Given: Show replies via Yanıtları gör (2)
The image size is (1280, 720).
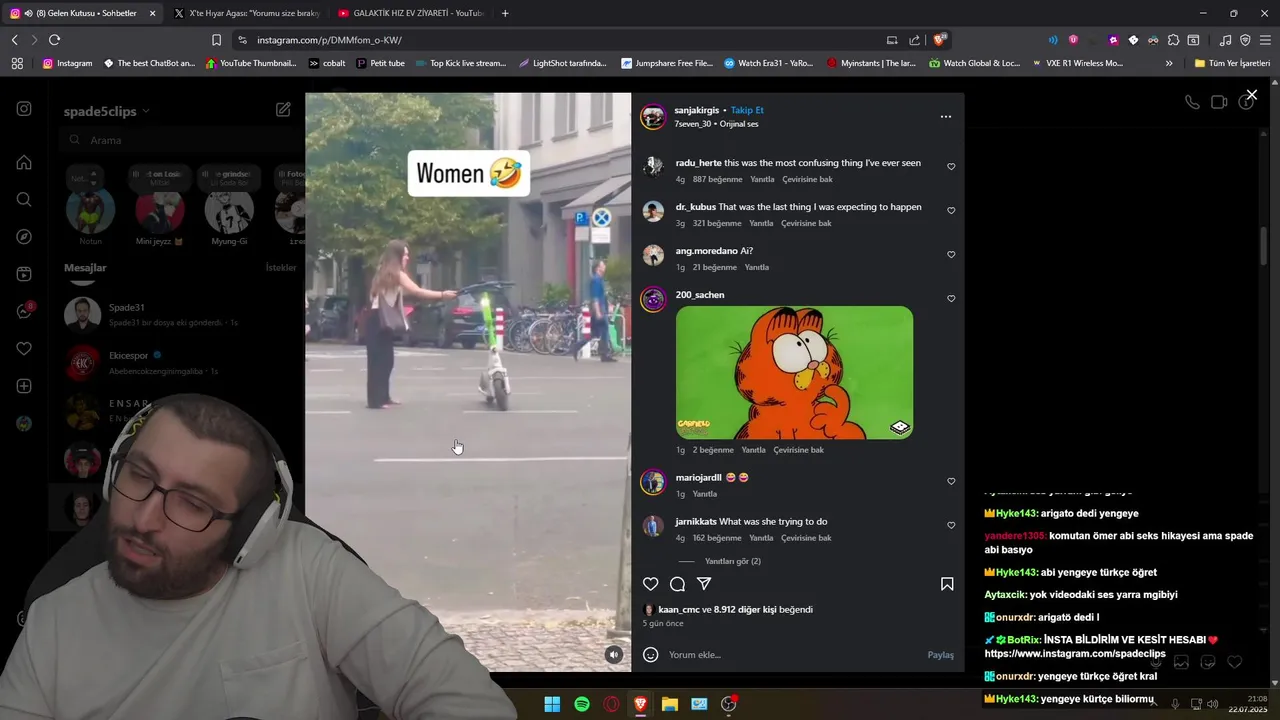Looking at the screenshot, I should point(733,562).
